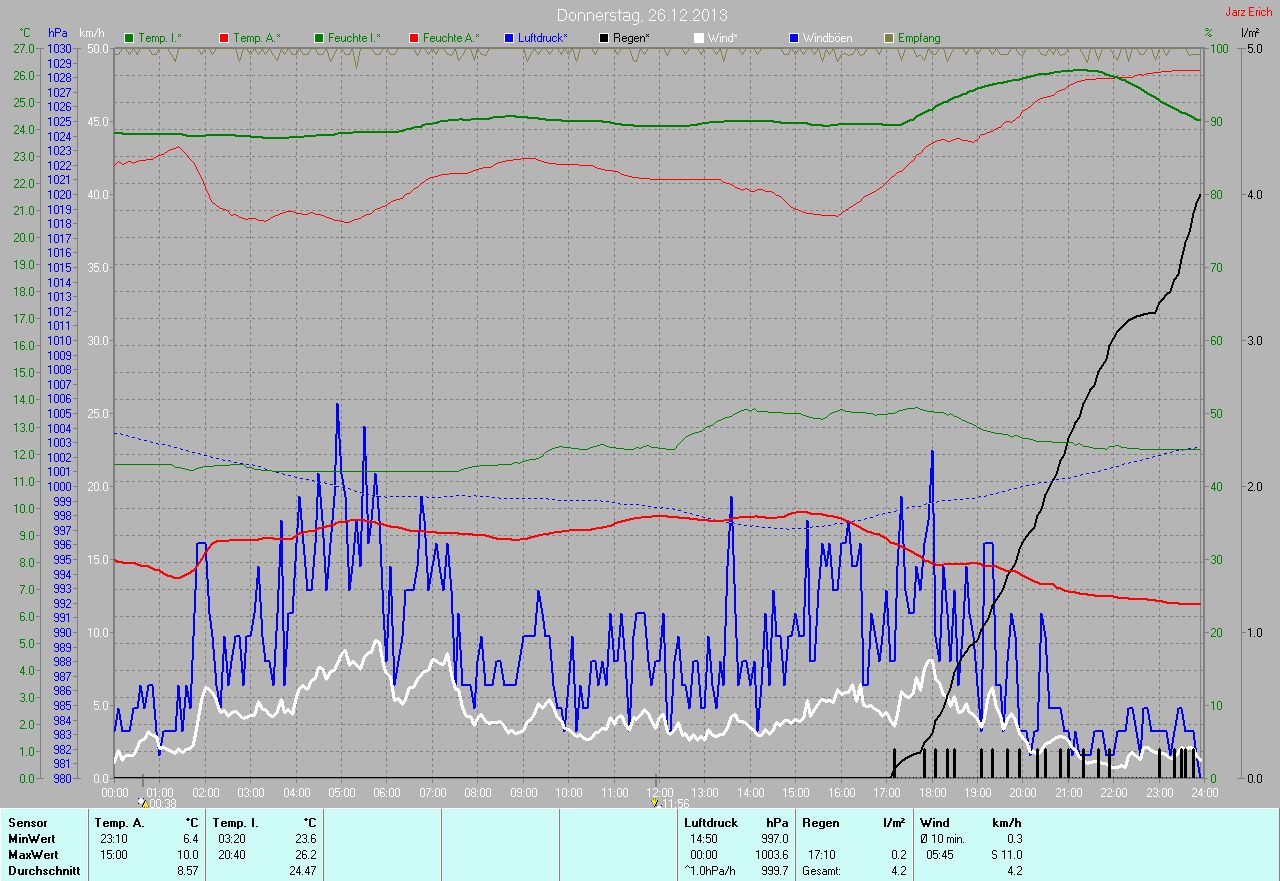Click the red Feuchte A. legend square
Viewport: 1280px width, 881px height.
[414, 38]
